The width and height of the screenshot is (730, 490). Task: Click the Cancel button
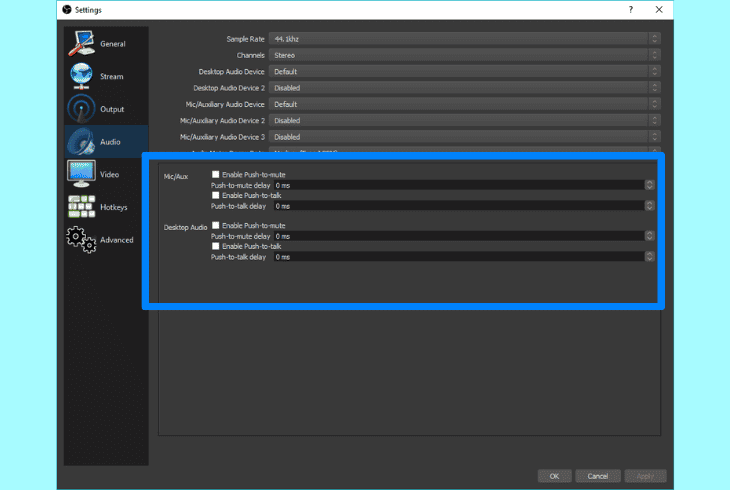[597, 476]
